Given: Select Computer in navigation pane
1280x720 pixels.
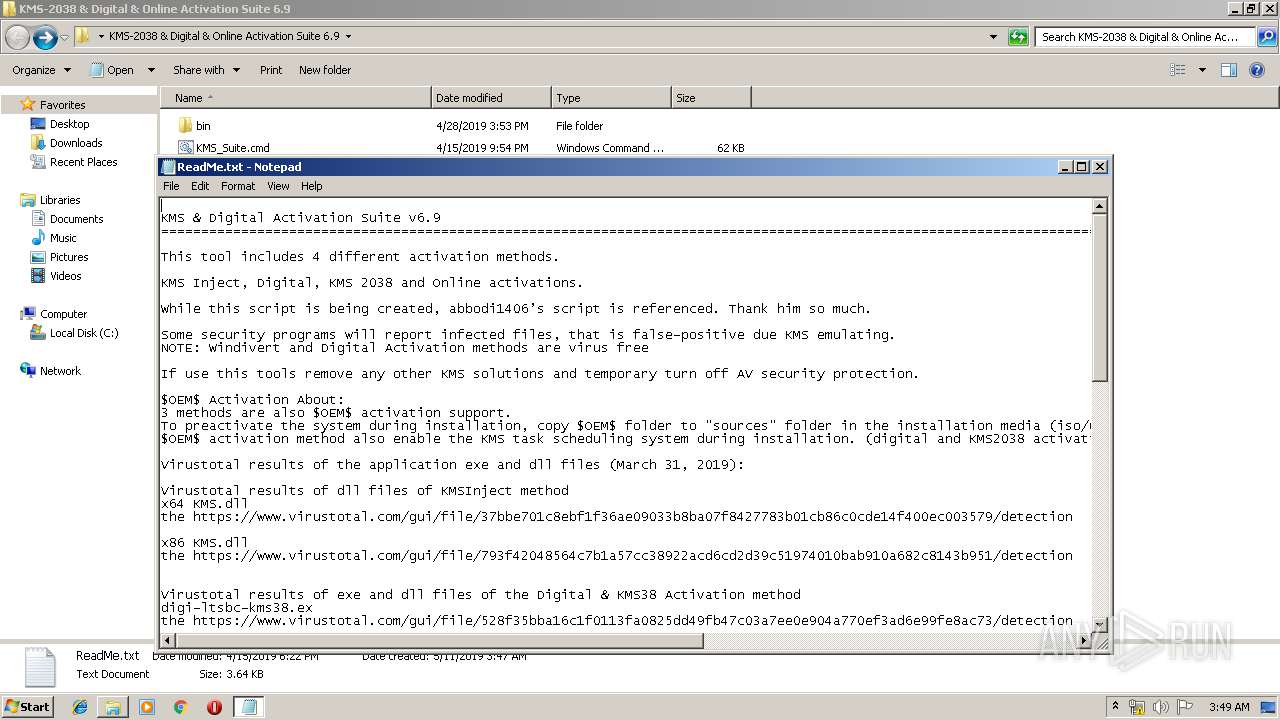Looking at the screenshot, I should [63, 314].
